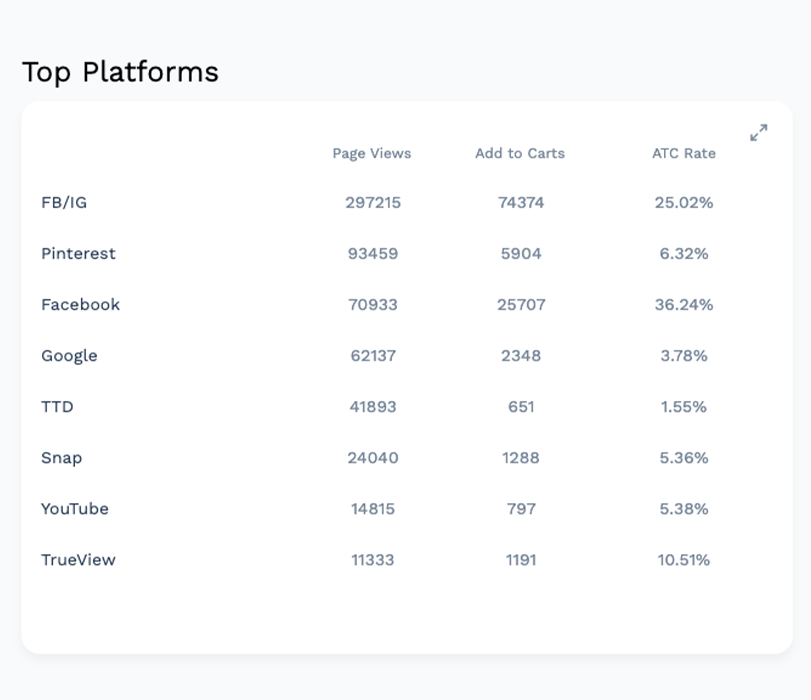The height and width of the screenshot is (700, 811).
Task: Select the TrueView platform row label
Action: coord(78,560)
